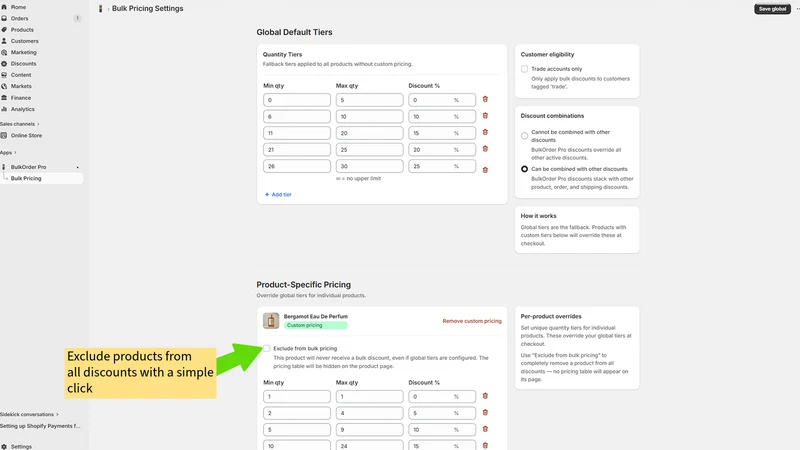800x450 pixels.
Task: Select Cannot be combined with other discounts
Action: pyautogui.click(x=524, y=136)
